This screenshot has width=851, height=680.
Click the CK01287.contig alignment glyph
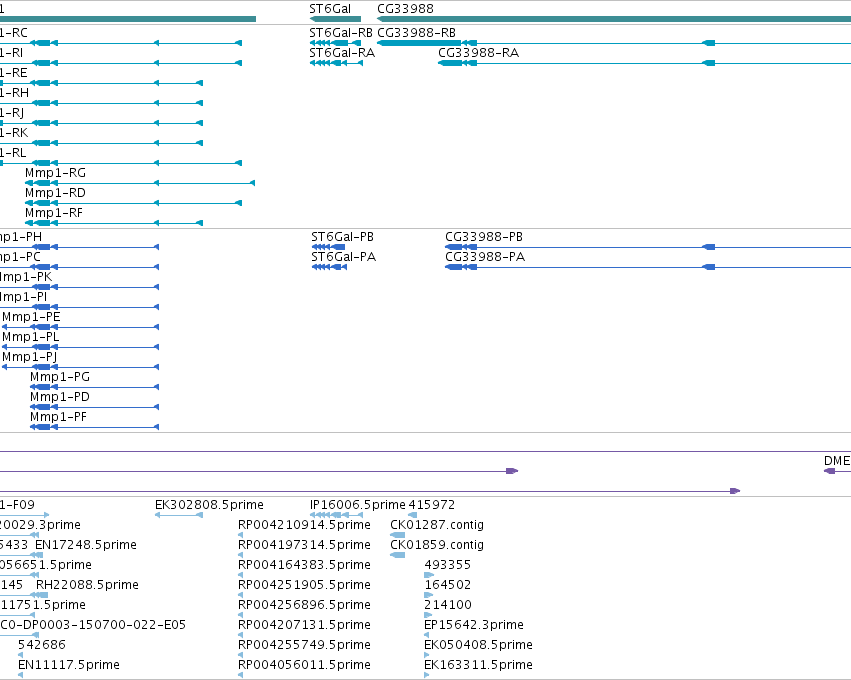[x=398, y=535]
